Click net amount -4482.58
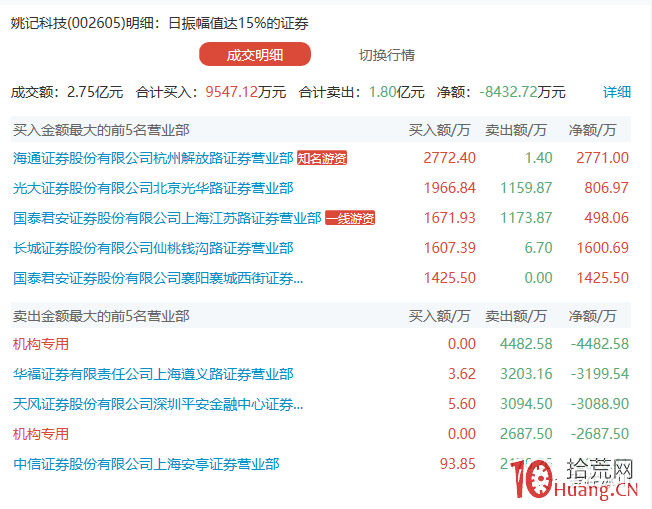This screenshot has height=509, width=652. point(600,344)
